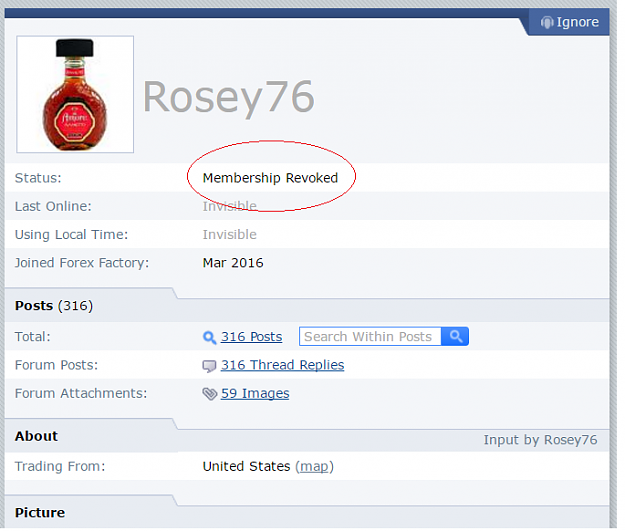Select the Rosey76 username heading
This screenshot has height=531, width=625.
[229, 98]
